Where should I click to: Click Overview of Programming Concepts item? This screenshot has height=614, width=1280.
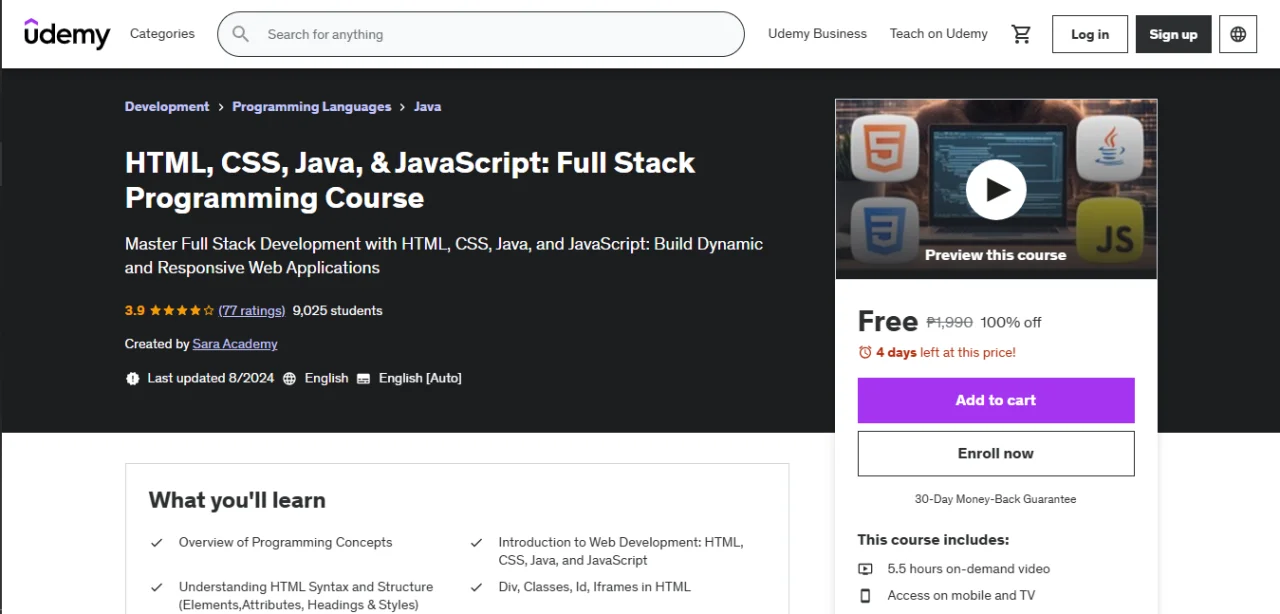click(286, 542)
